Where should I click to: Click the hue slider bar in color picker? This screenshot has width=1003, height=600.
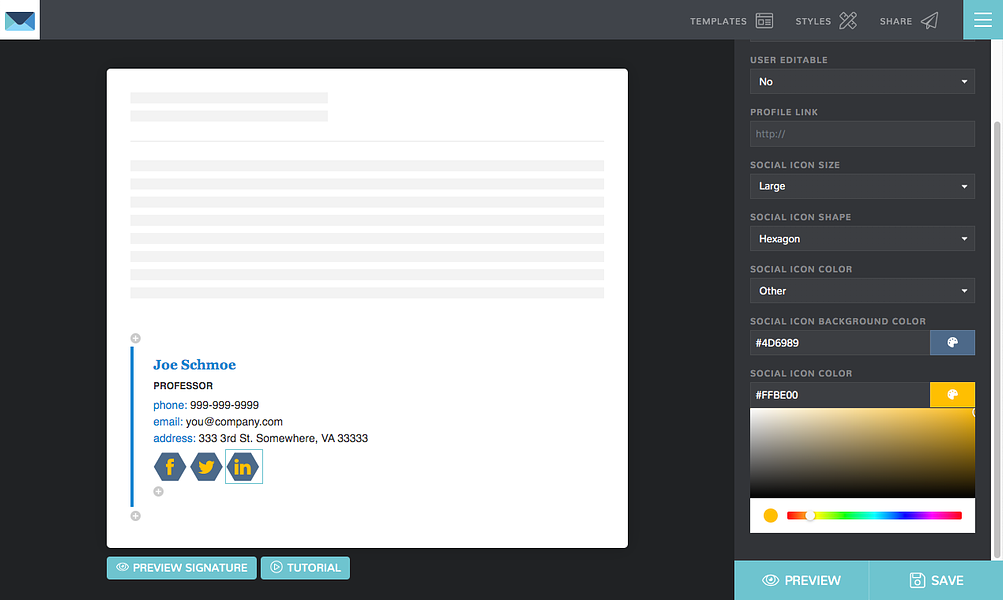pos(874,516)
